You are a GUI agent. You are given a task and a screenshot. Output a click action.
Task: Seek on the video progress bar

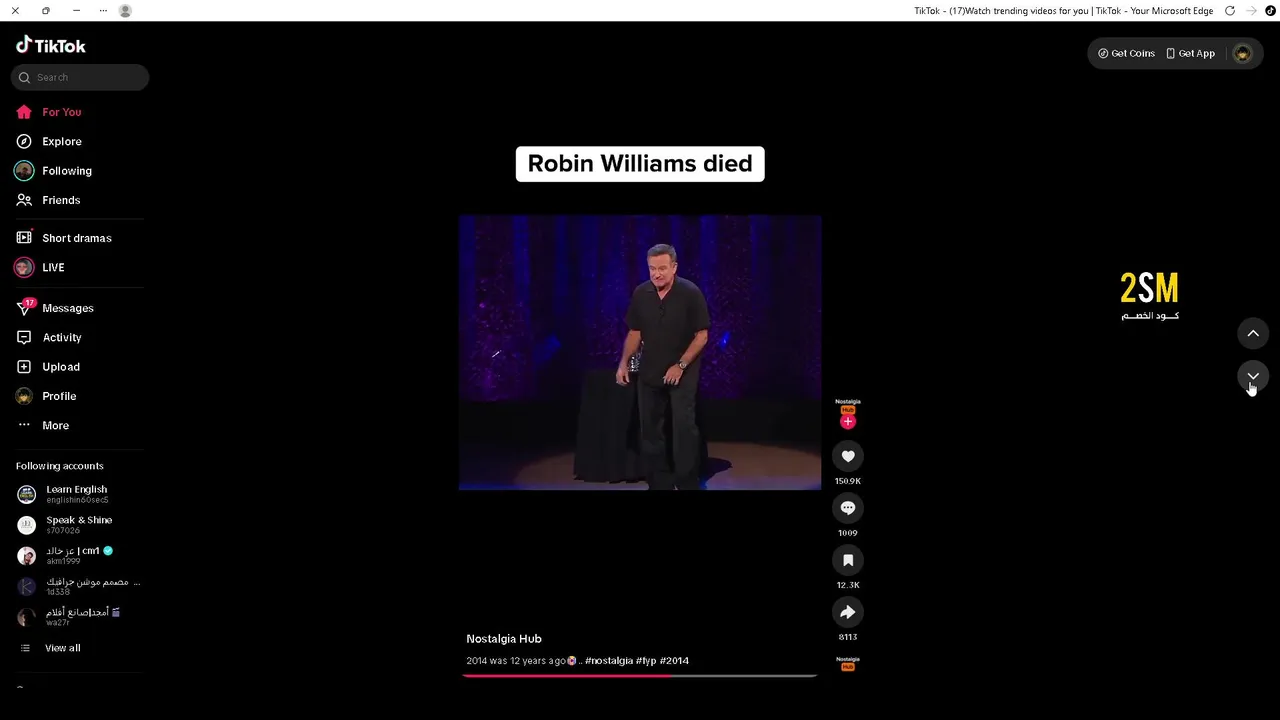pyautogui.click(x=640, y=676)
